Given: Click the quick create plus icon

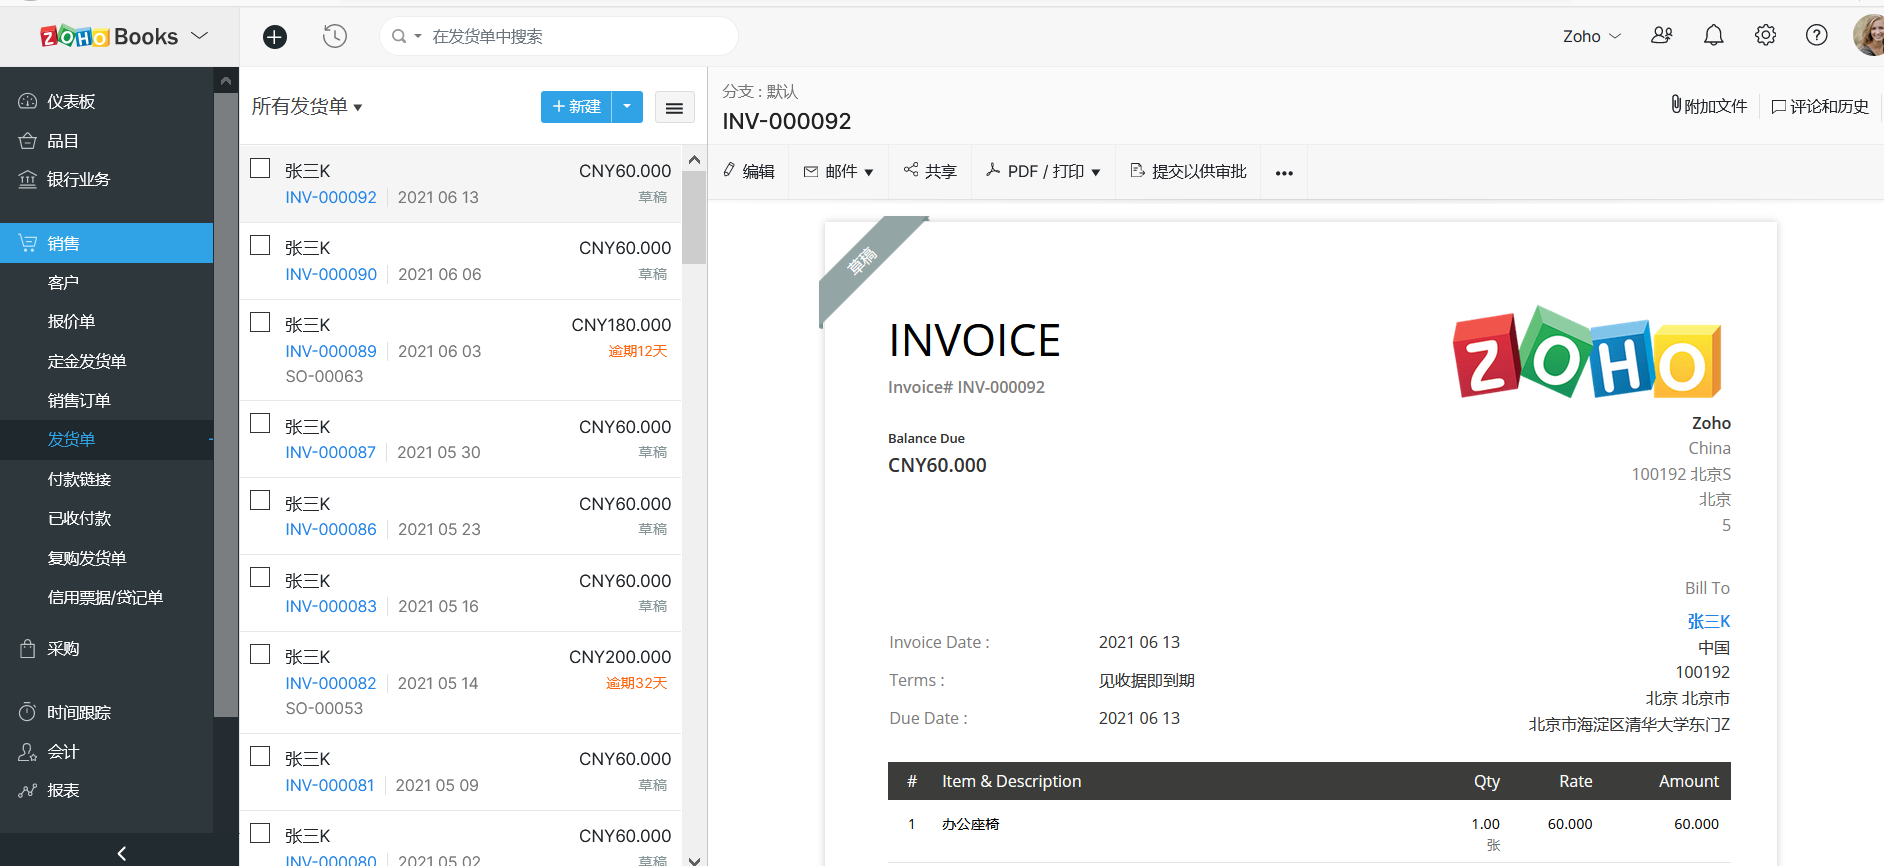Looking at the screenshot, I should point(275,37).
